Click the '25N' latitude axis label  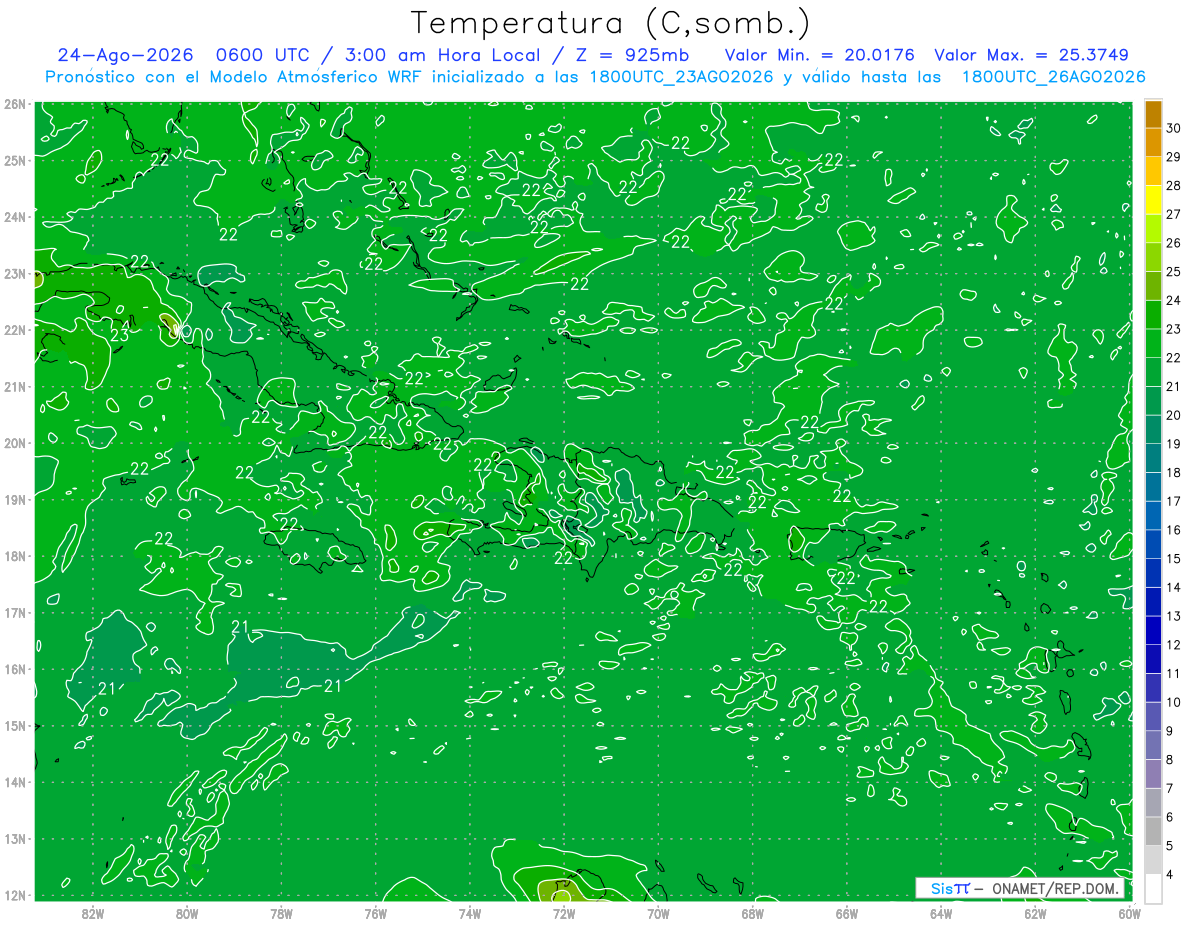[x=15, y=160]
